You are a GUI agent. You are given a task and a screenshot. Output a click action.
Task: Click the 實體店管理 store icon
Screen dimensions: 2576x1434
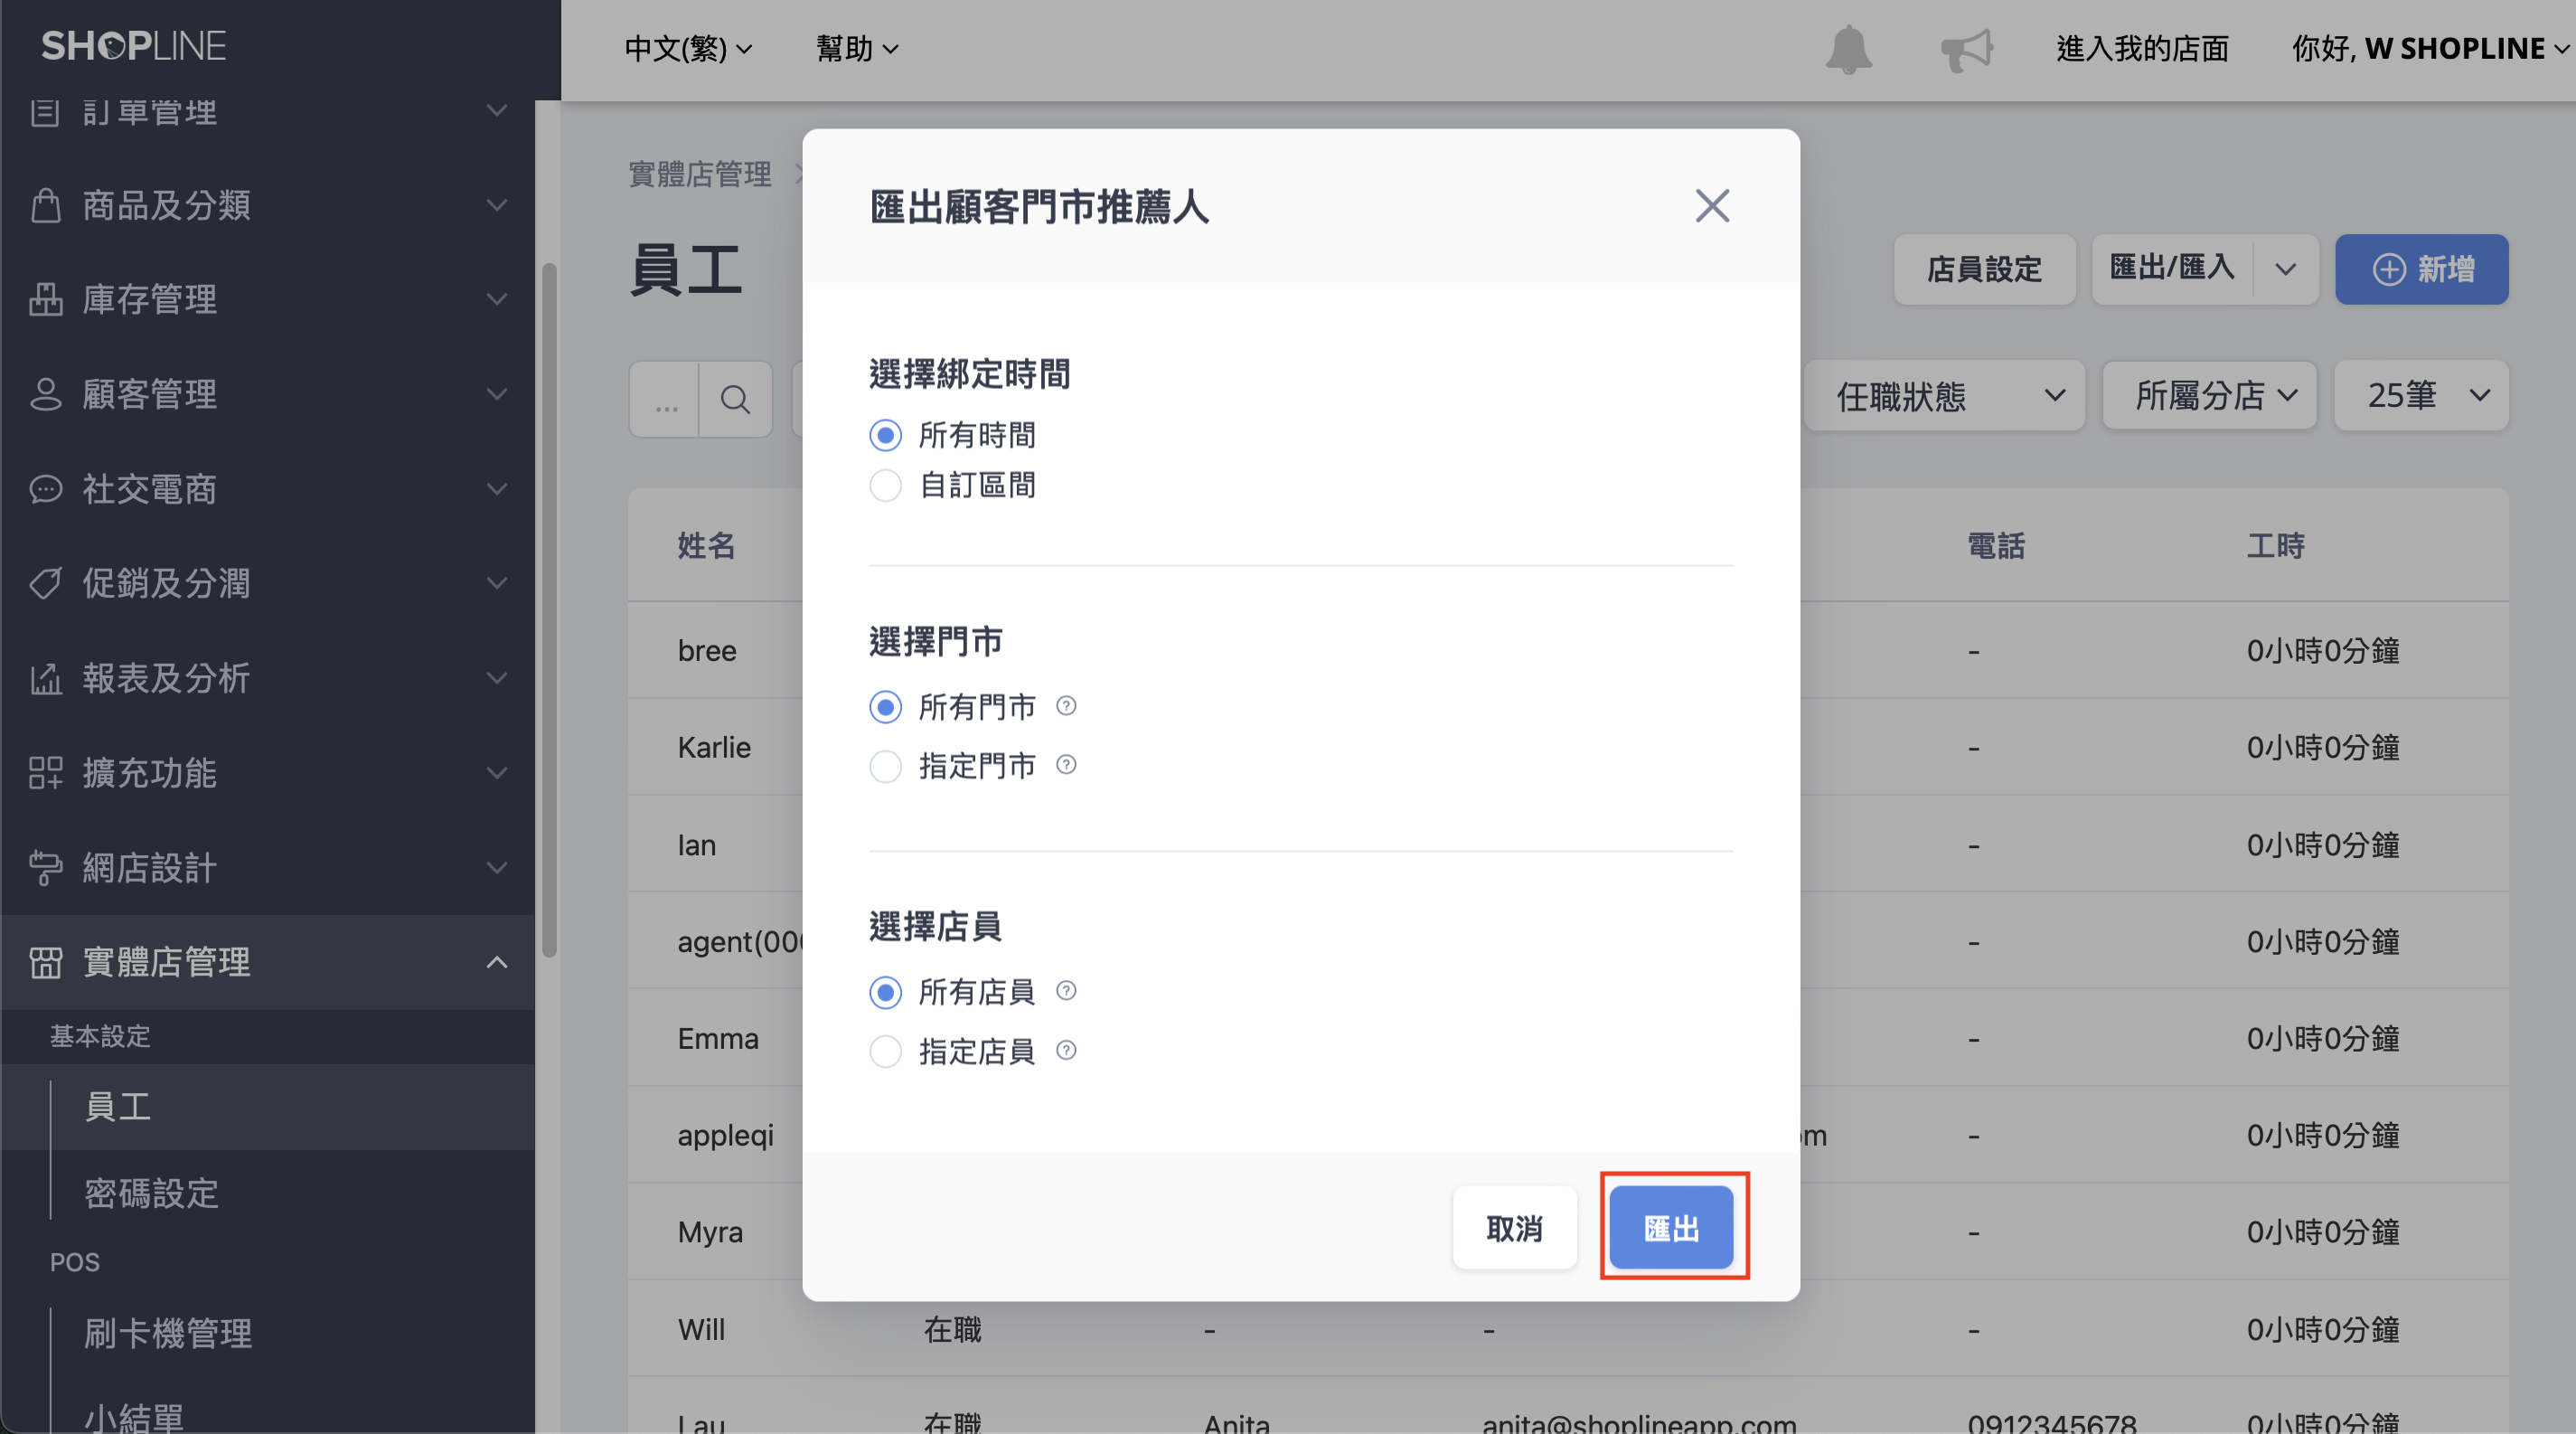(x=45, y=962)
